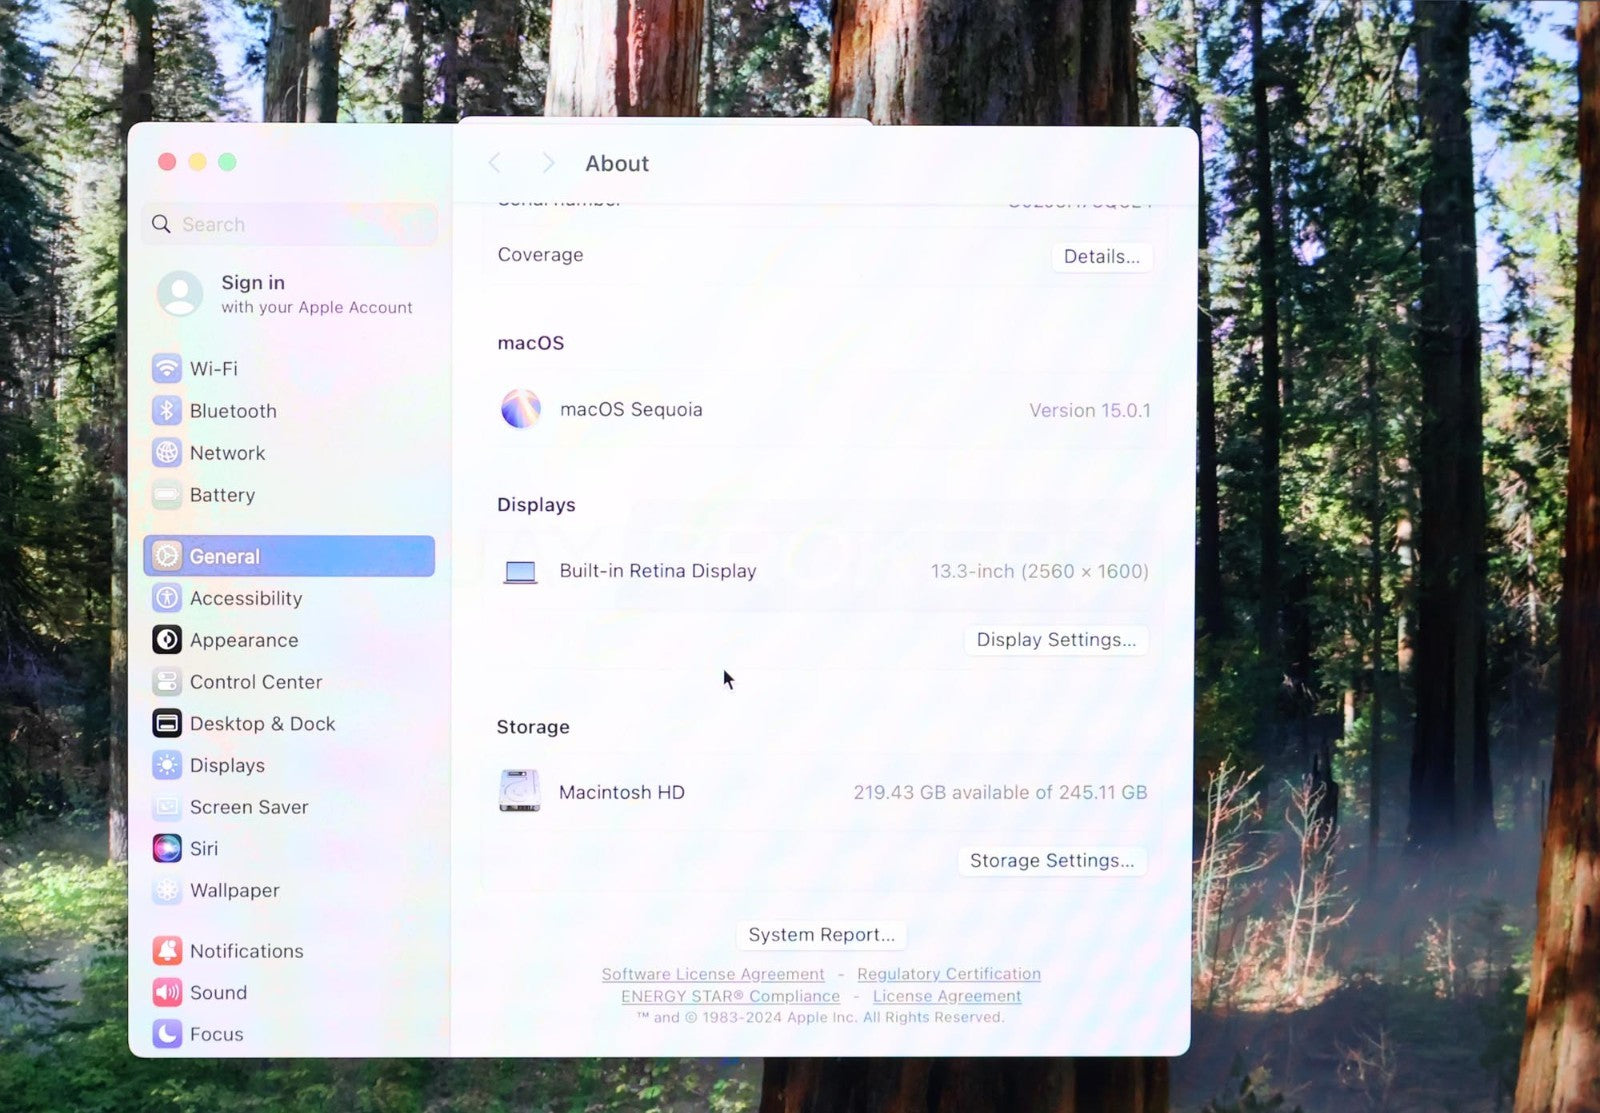Open the Software License Agreement link
This screenshot has width=1600, height=1113.
click(713, 974)
